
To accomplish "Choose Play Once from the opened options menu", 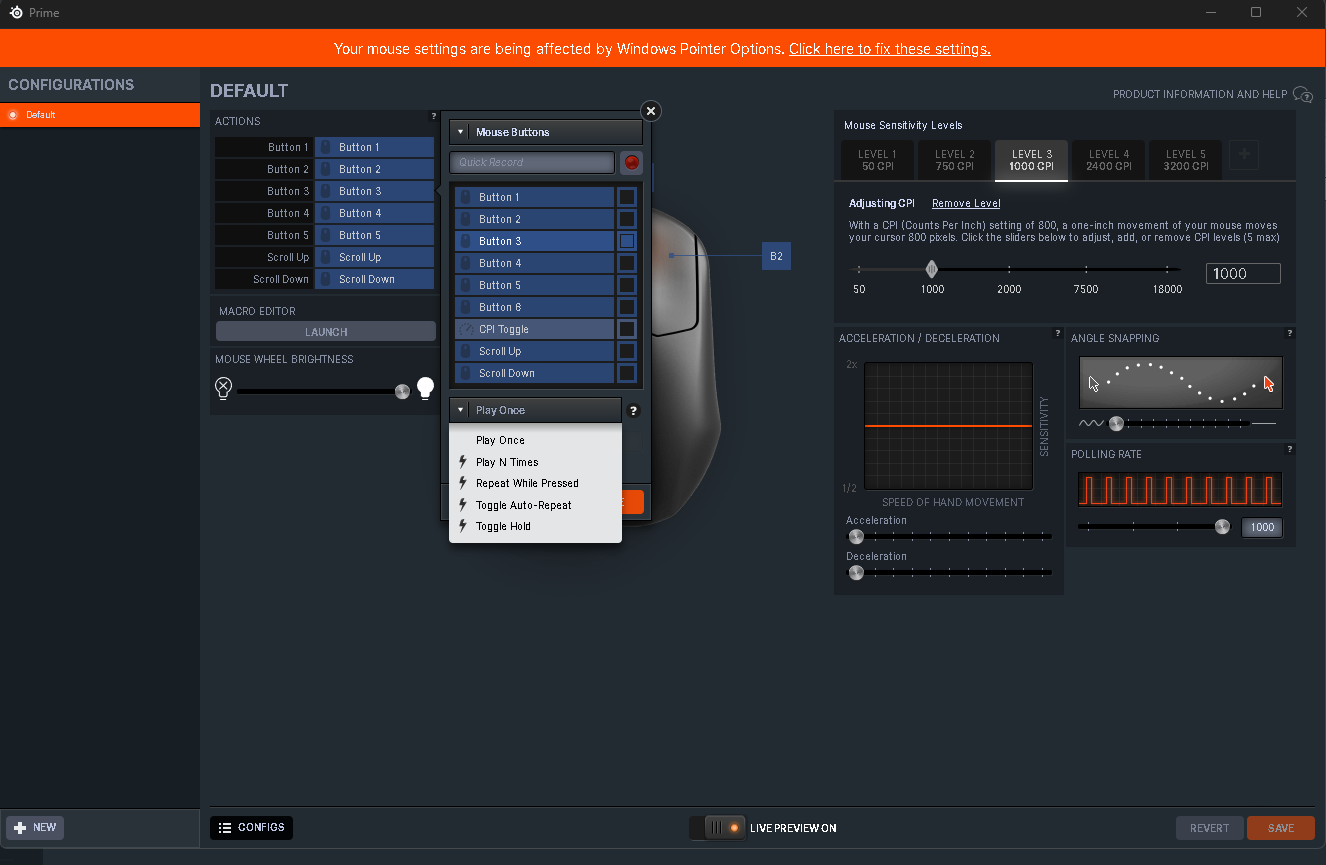I will pyautogui.click(x=536, y=440).
